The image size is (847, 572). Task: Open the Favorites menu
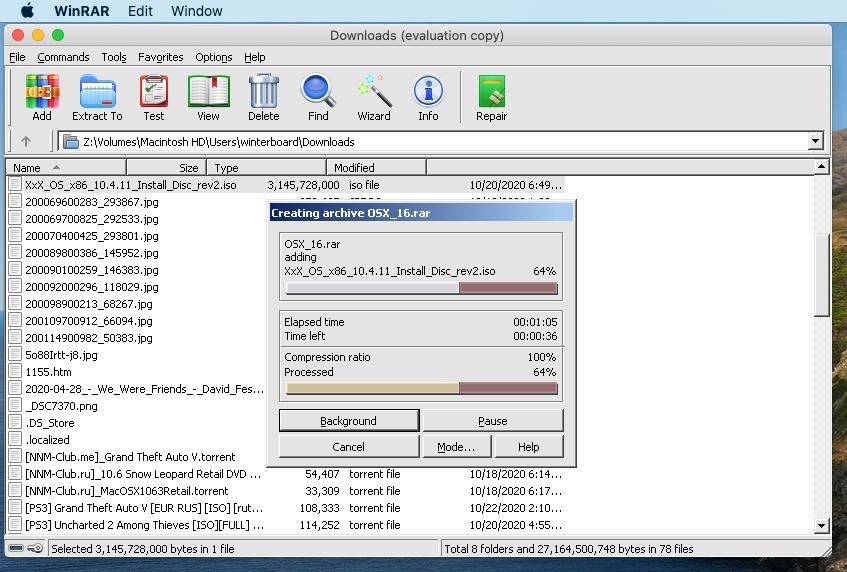point(160,57)
